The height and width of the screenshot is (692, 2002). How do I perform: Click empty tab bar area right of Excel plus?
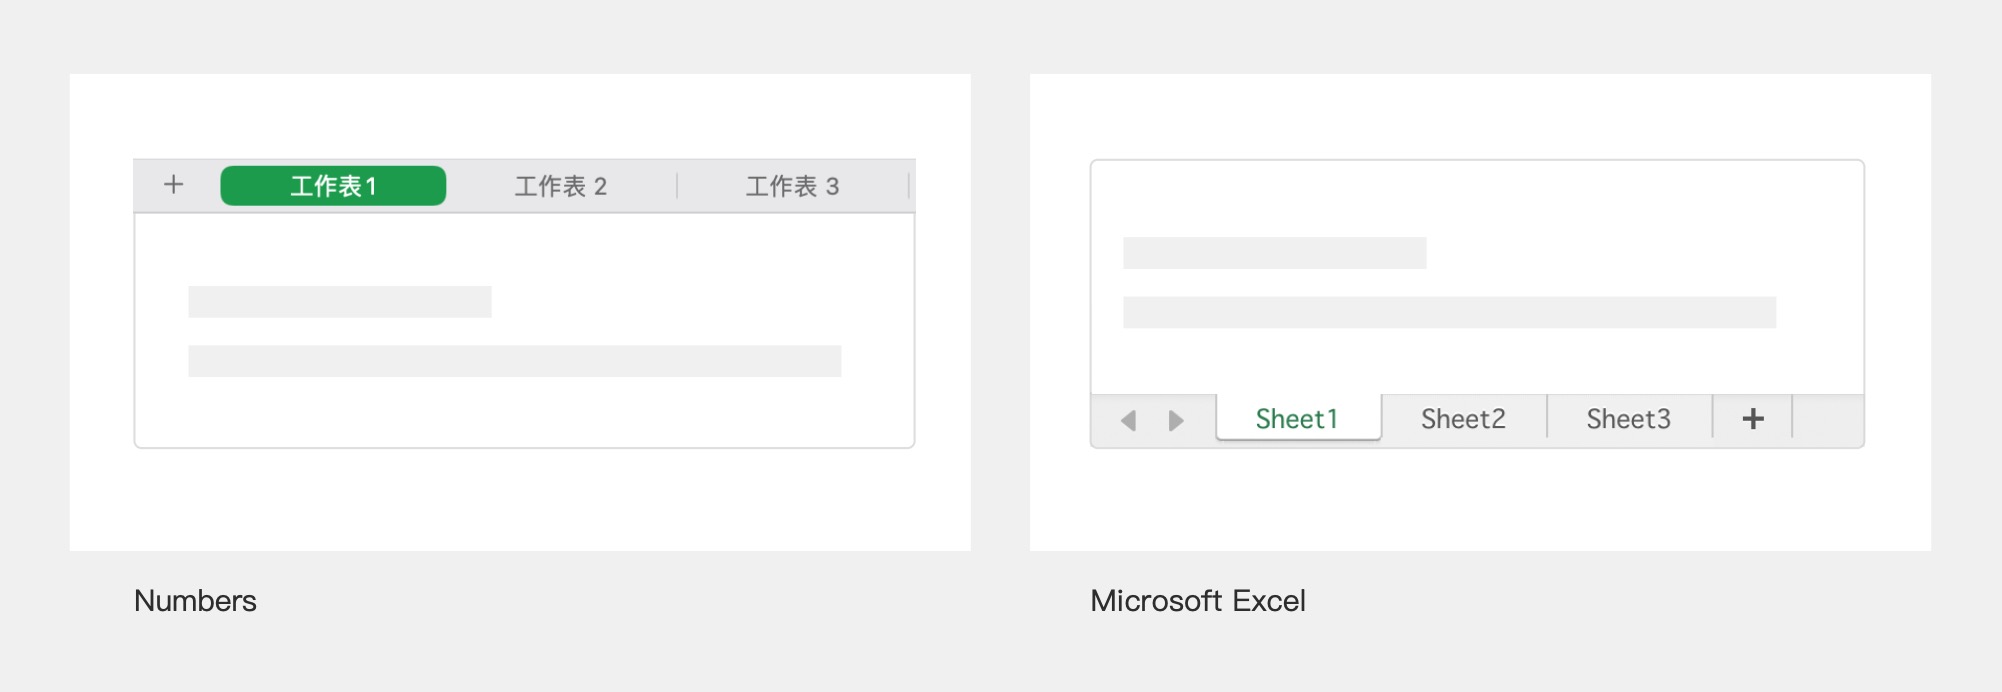pyautogui.click(x=1827, y=420)
